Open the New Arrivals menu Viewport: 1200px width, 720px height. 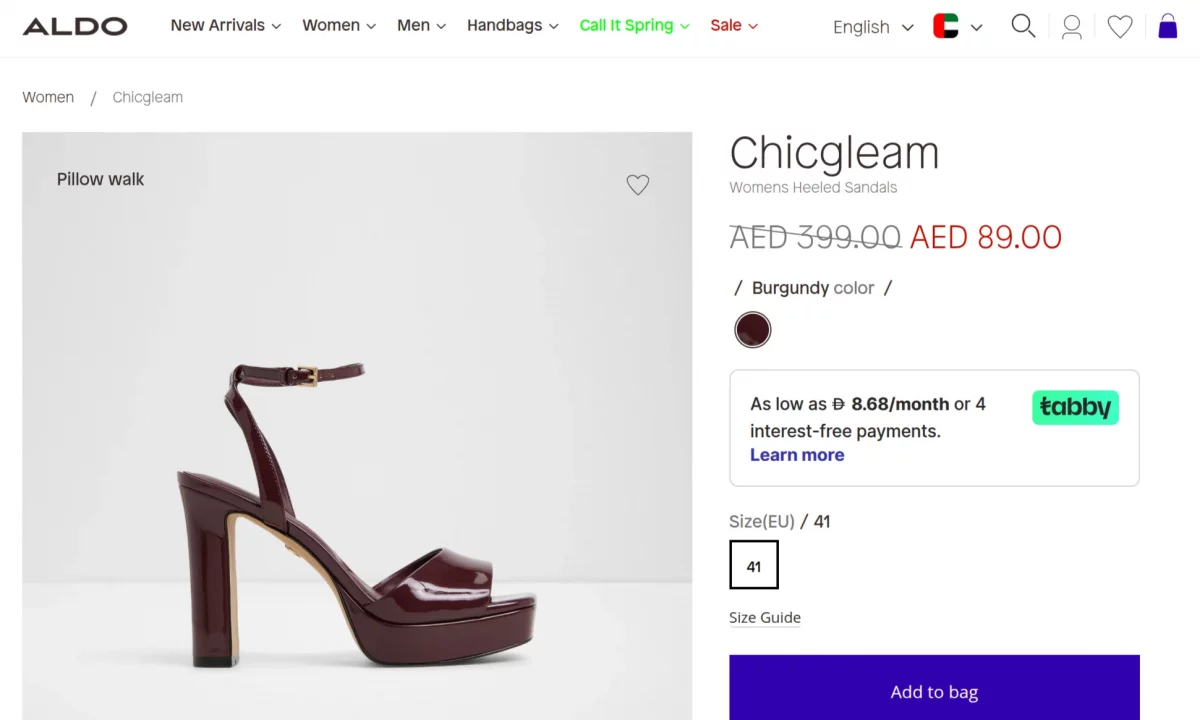[x=225, y=25]
